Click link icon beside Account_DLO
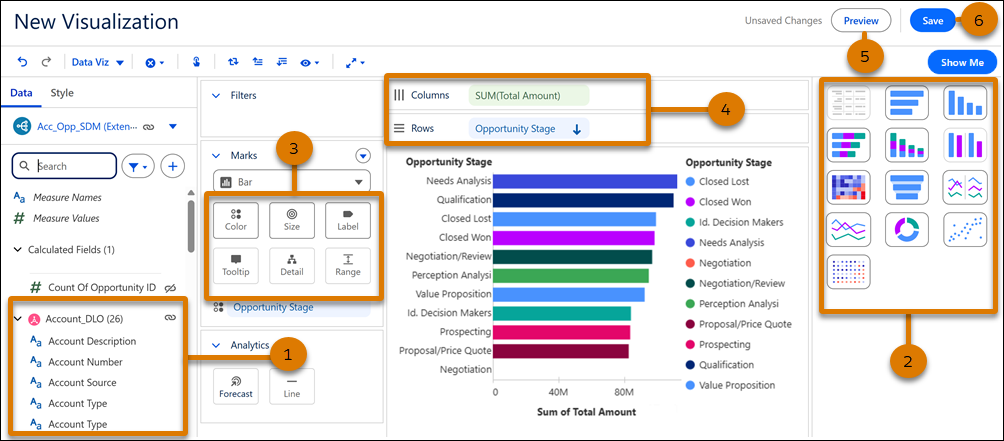 coord(170,317)
